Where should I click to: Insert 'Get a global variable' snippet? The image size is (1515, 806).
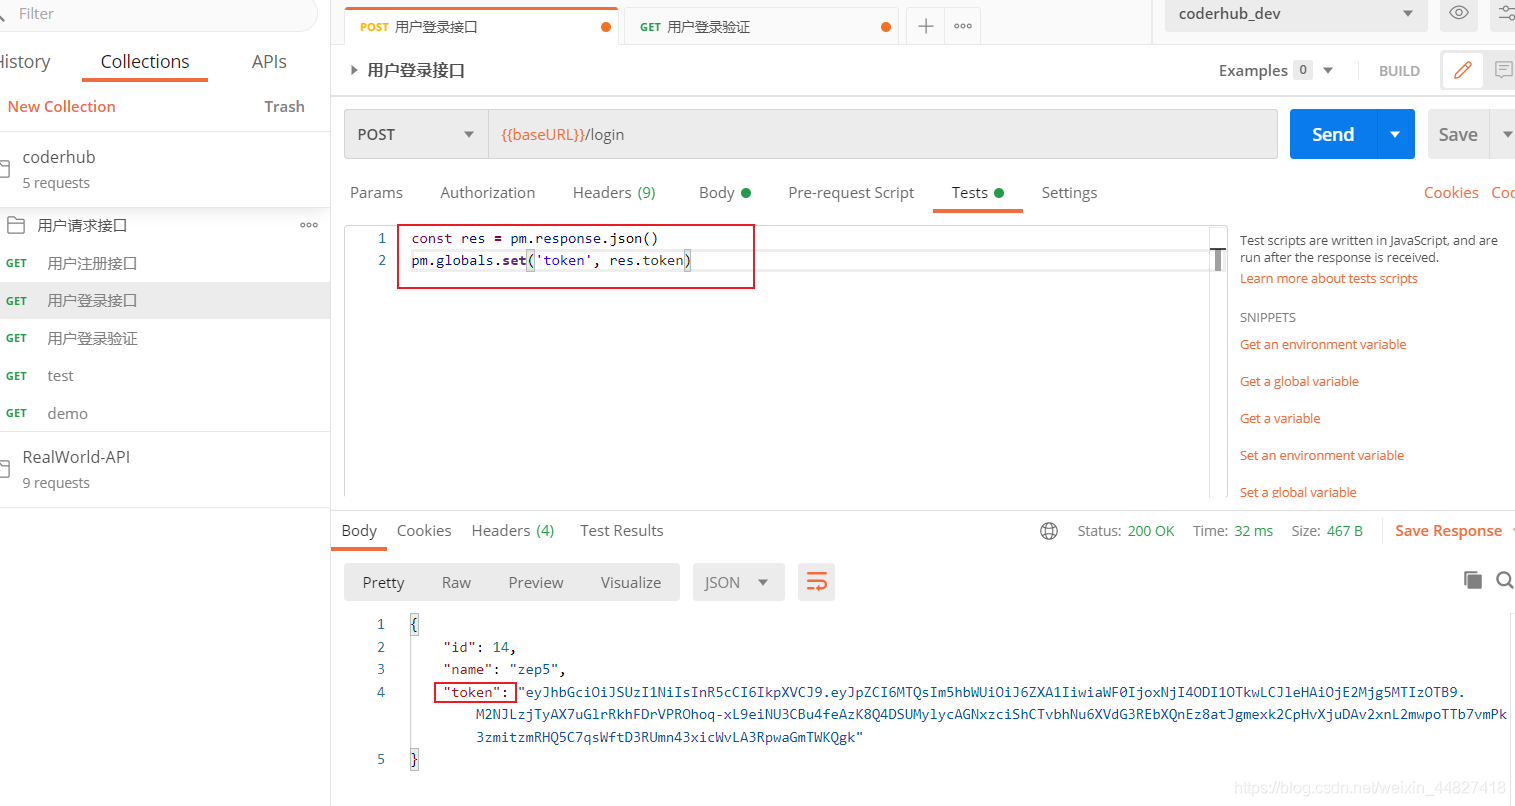(x=1299, y=382)
